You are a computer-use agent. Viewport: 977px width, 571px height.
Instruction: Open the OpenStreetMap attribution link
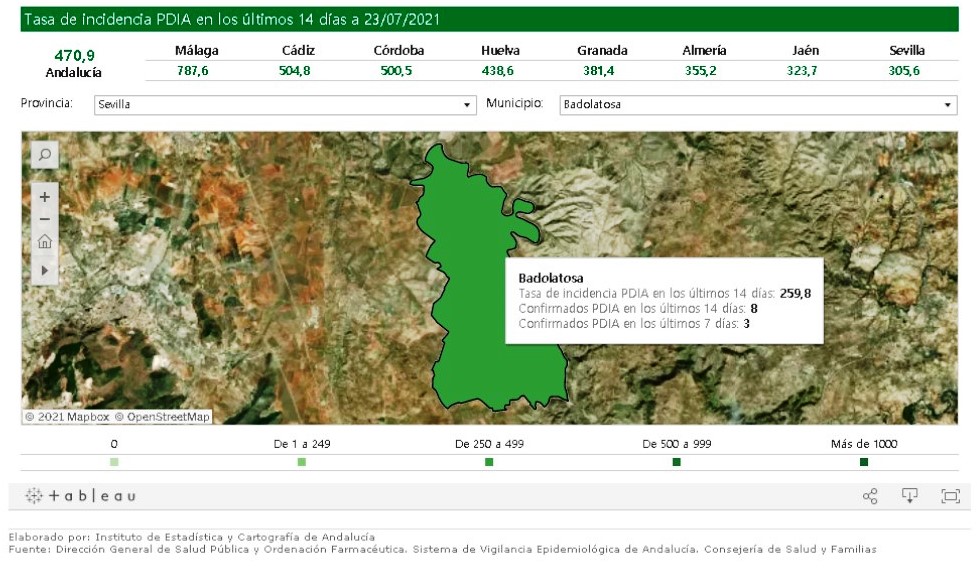167,417
